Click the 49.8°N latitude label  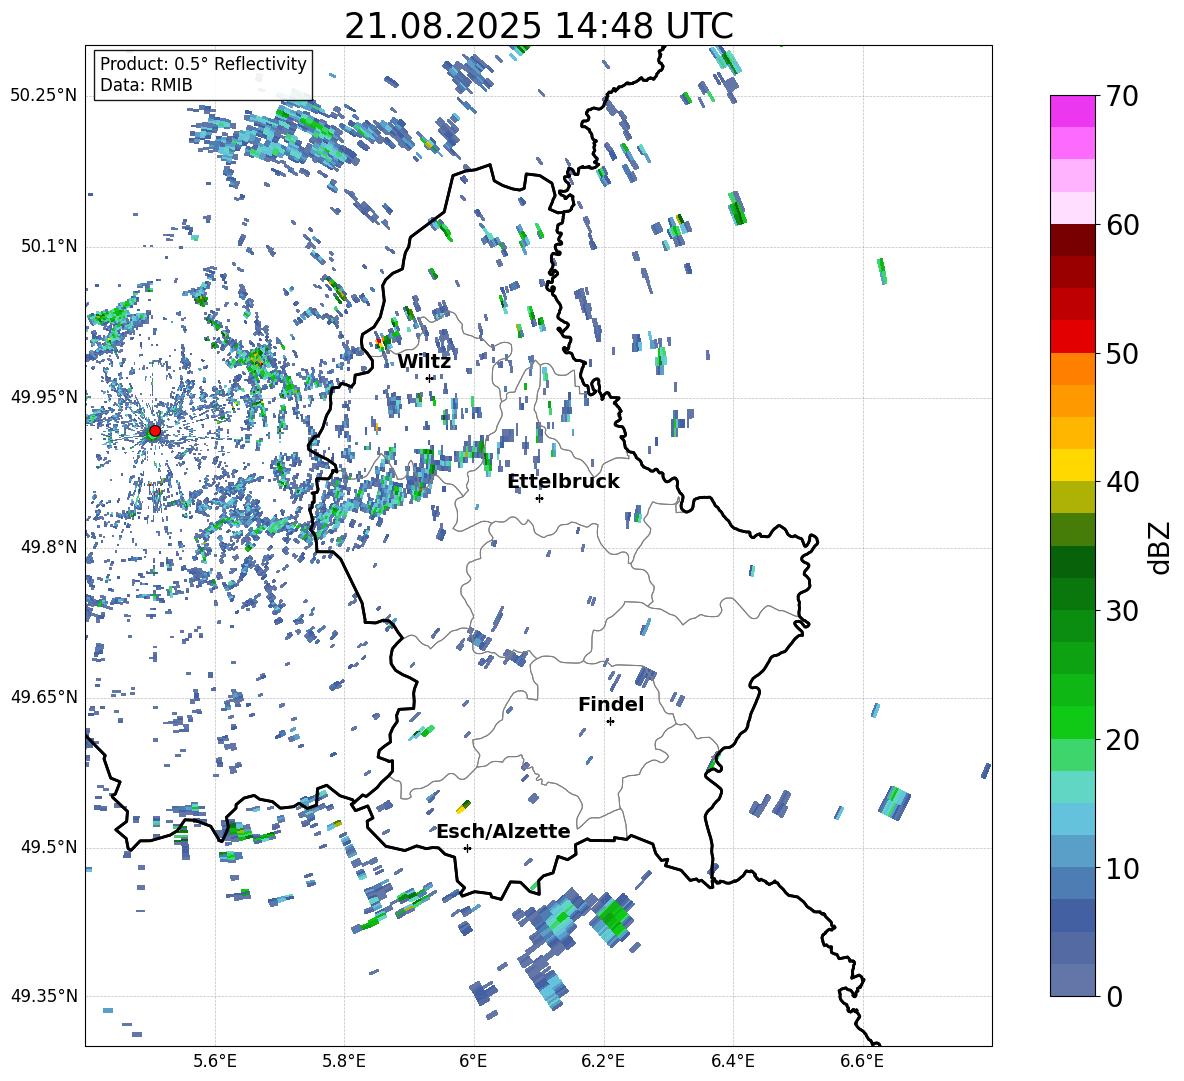pyautogui.click(x=48, y=547)
